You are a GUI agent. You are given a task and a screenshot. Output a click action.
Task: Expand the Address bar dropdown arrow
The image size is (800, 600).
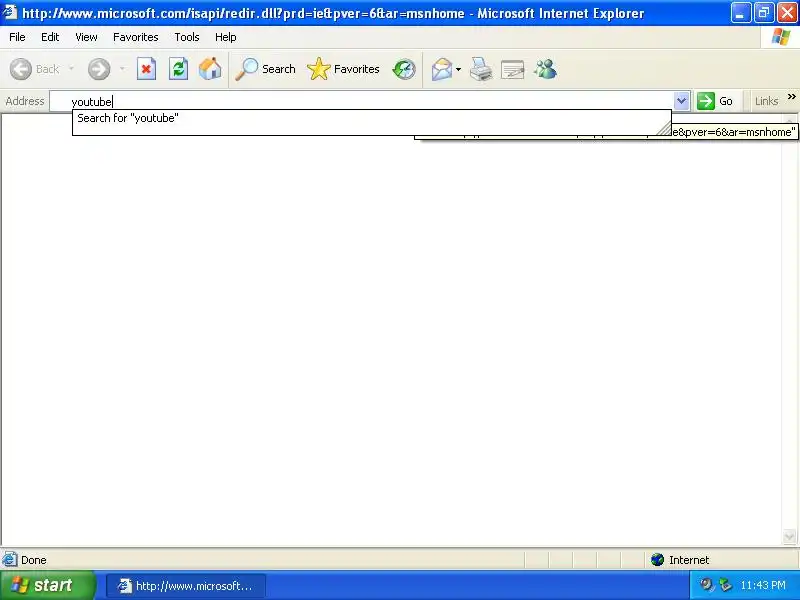pos(682,101)
